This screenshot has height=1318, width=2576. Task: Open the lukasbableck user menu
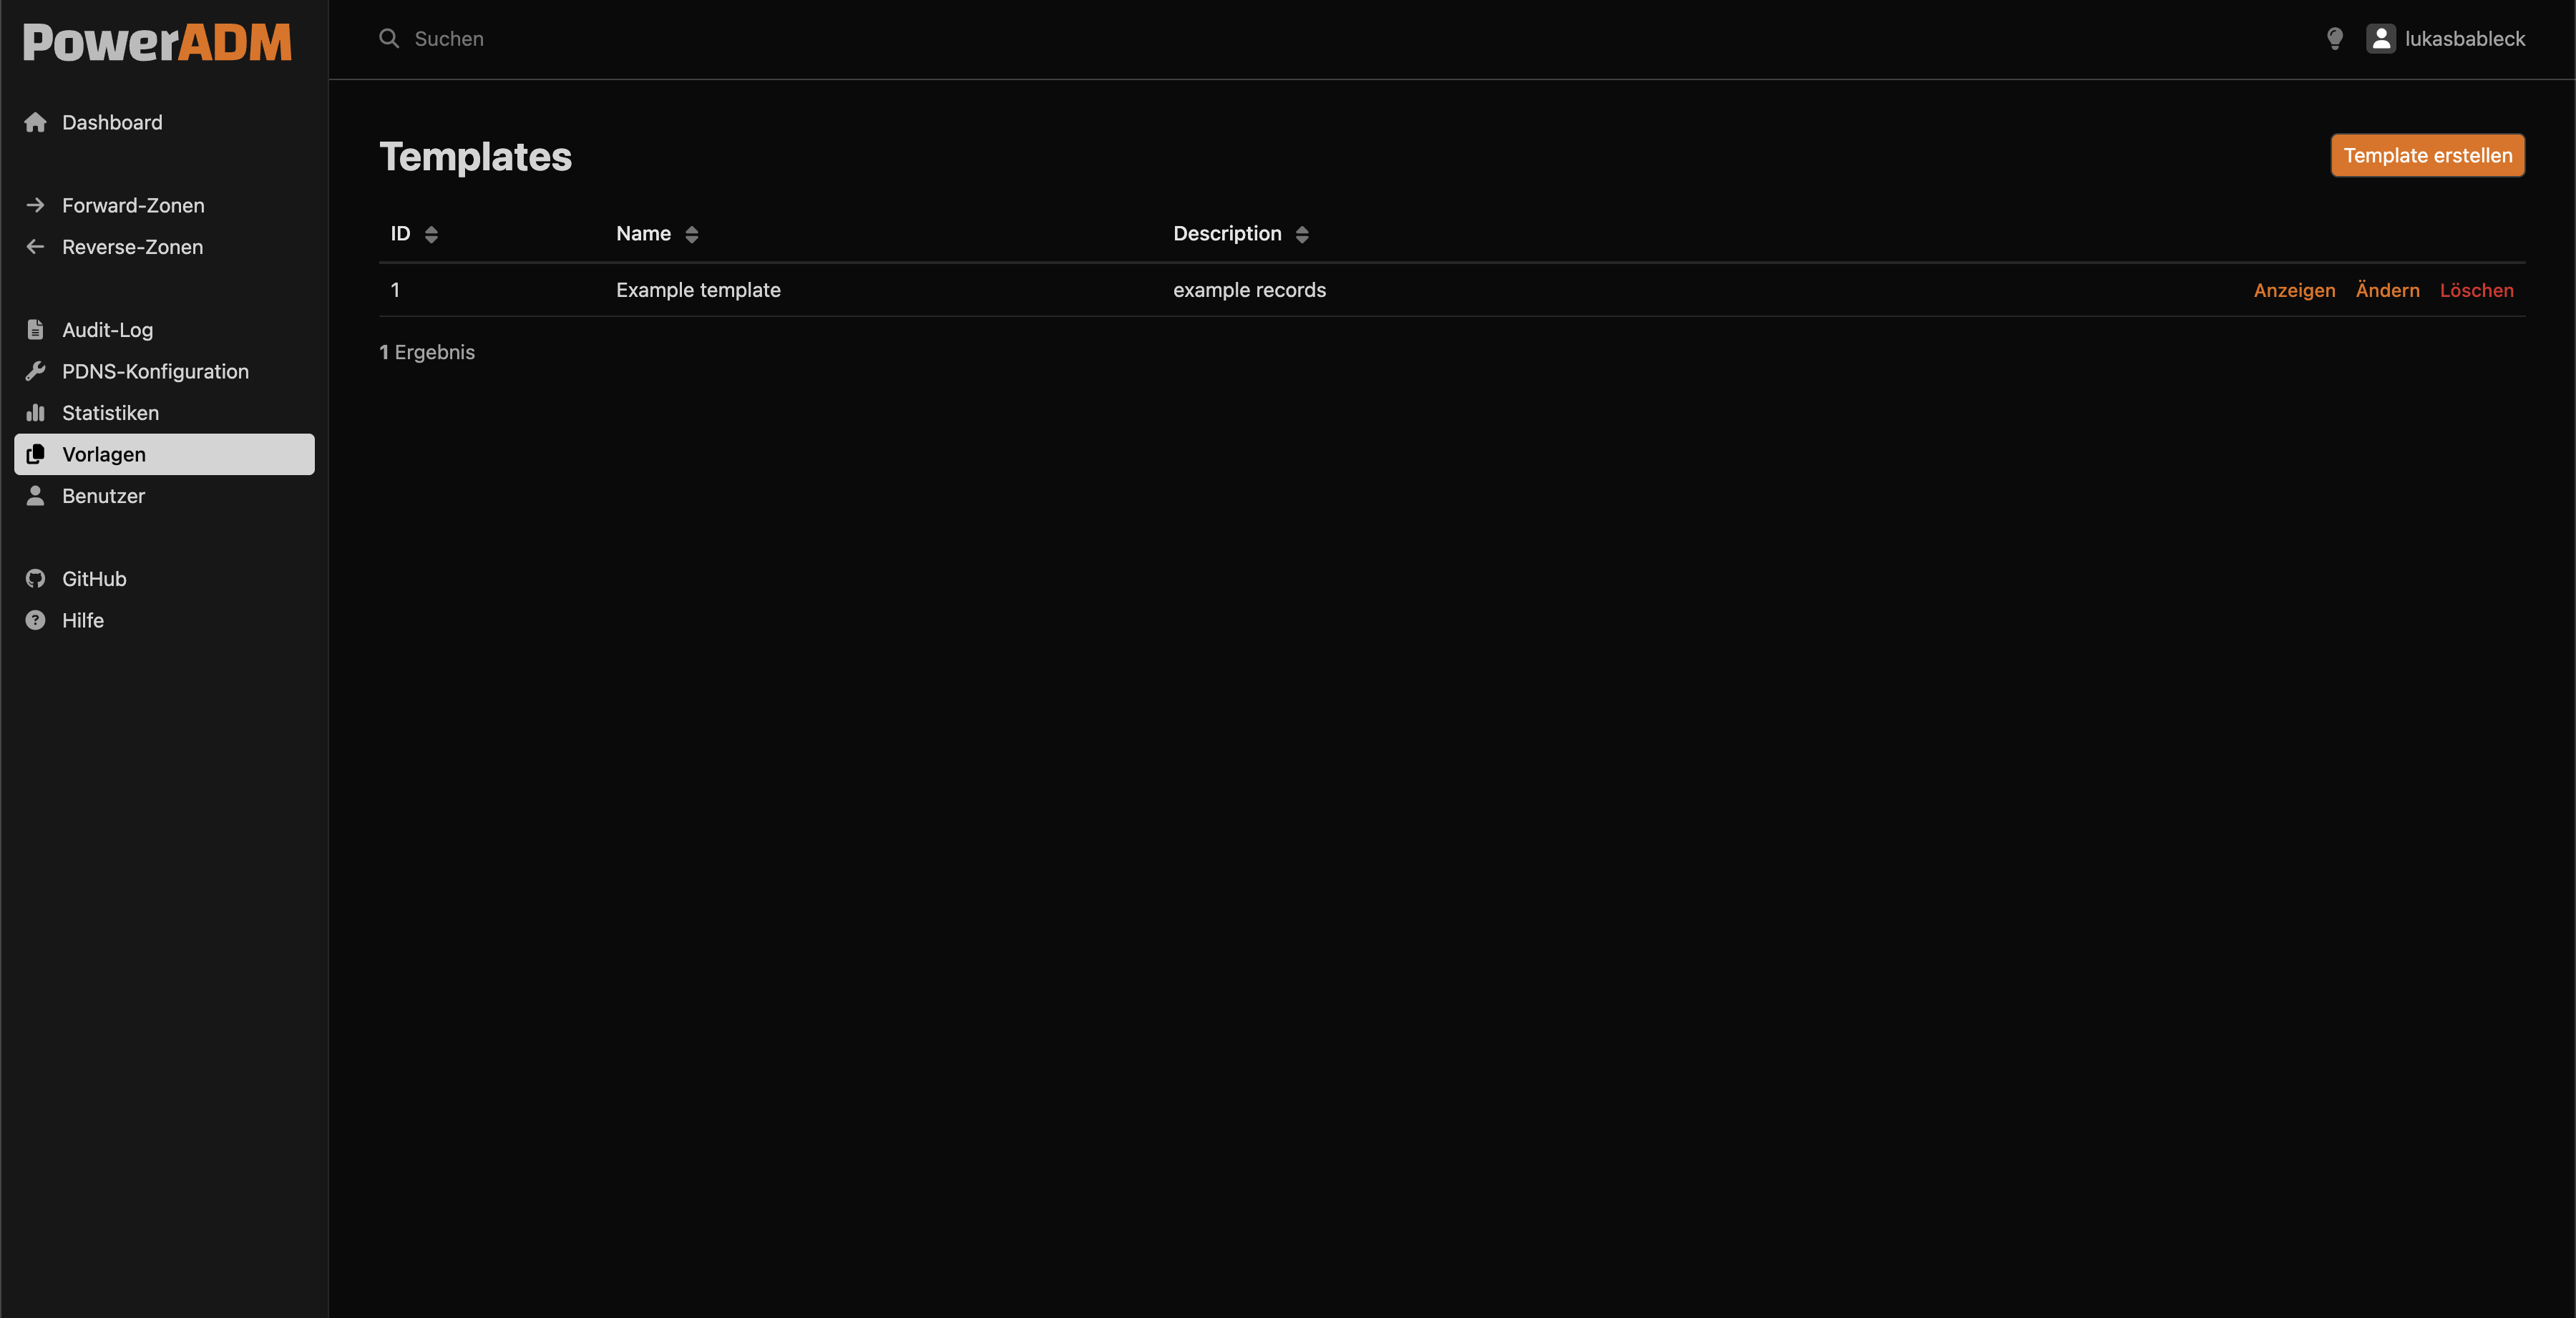pos(2445,39)
